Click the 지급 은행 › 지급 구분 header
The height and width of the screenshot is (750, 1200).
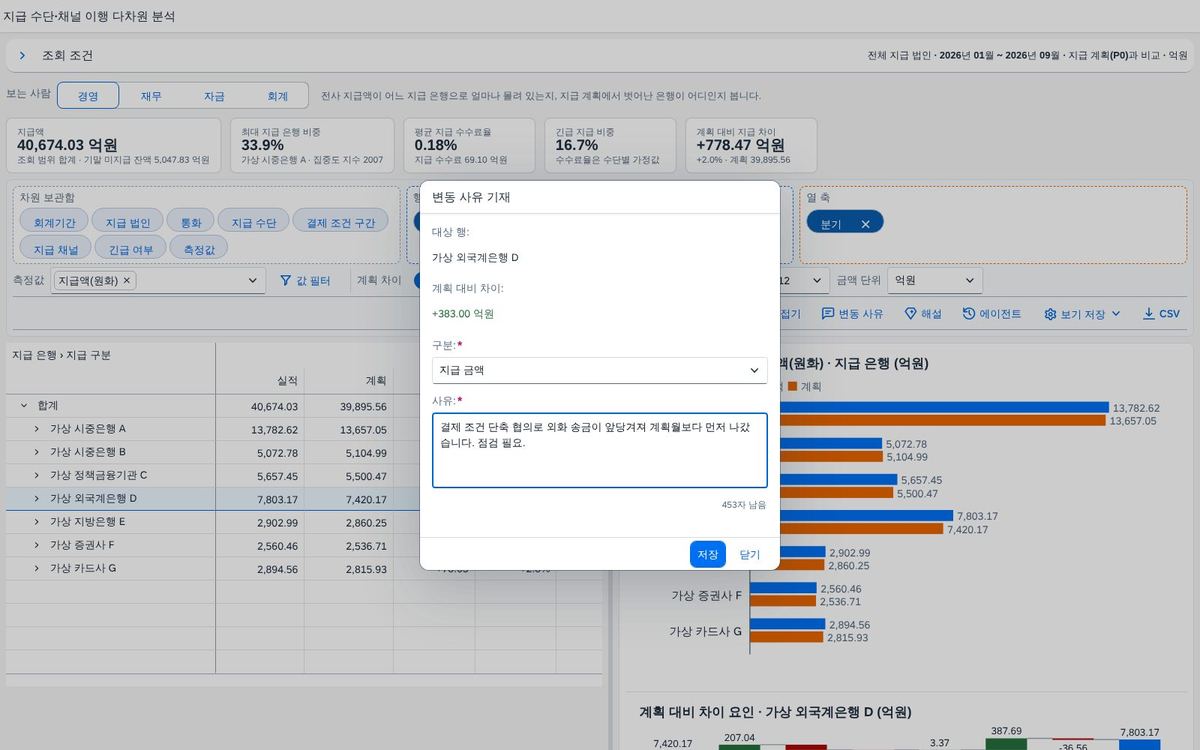tap(62, 355)
